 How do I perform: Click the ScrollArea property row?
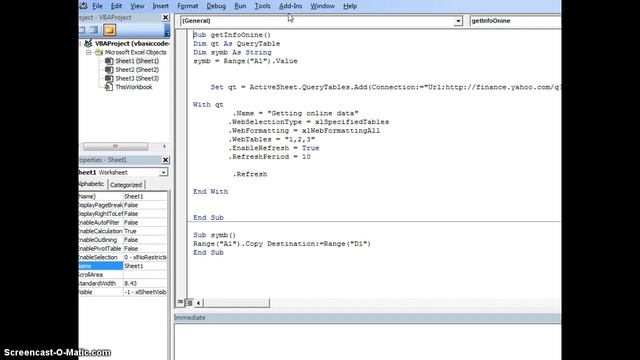pyautogui.click(x=123, y=275)
